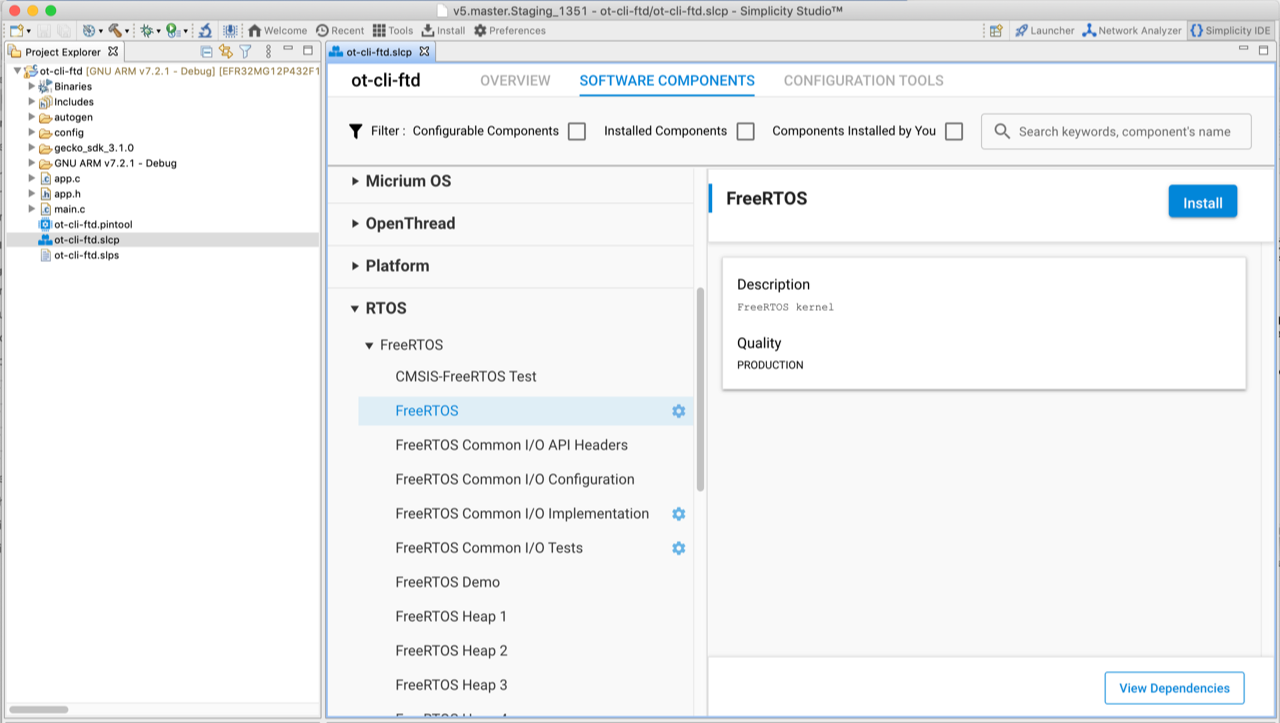
Task: Expand the OpenThread component category
Action: coord(355,224)
